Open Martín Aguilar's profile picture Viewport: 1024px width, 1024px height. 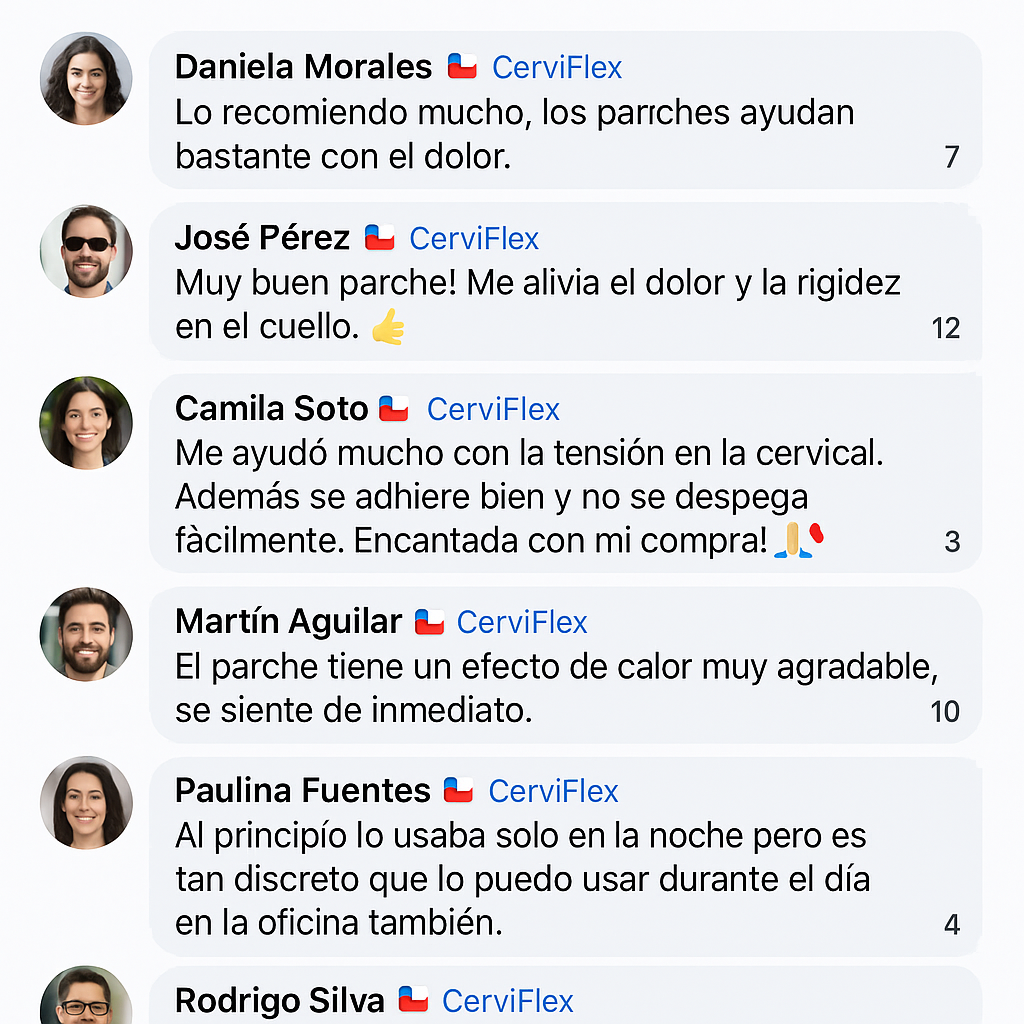(x=86, y=634)
